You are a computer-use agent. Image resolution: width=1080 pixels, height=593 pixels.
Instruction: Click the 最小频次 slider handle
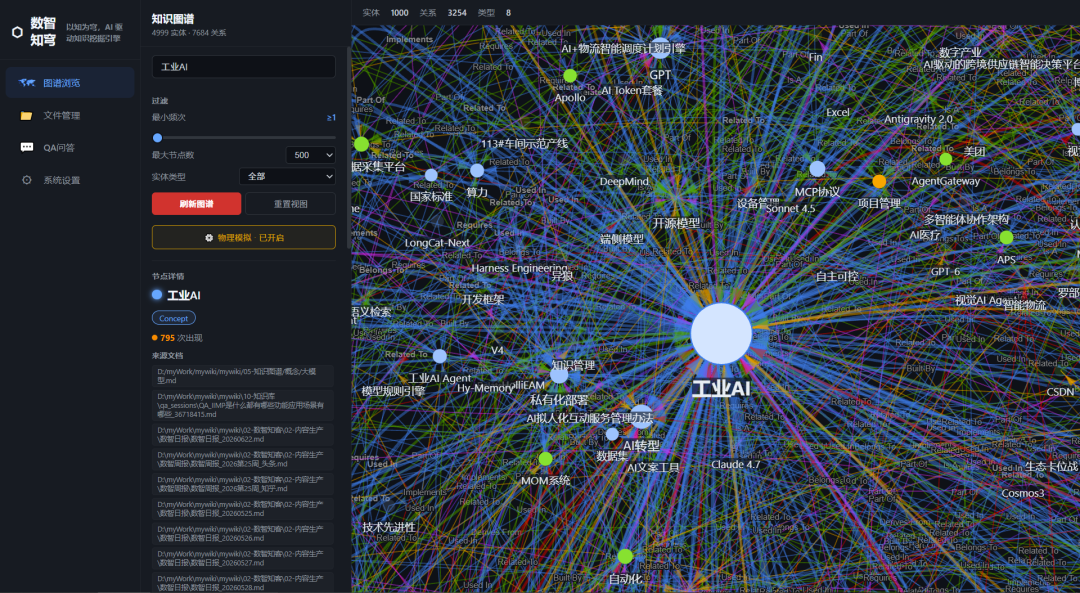click(x=158, y=138)
